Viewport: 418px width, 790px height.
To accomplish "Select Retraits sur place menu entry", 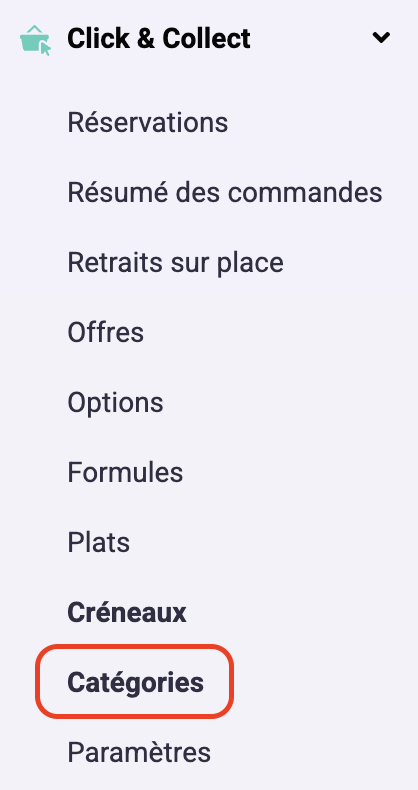I will 175,262.
